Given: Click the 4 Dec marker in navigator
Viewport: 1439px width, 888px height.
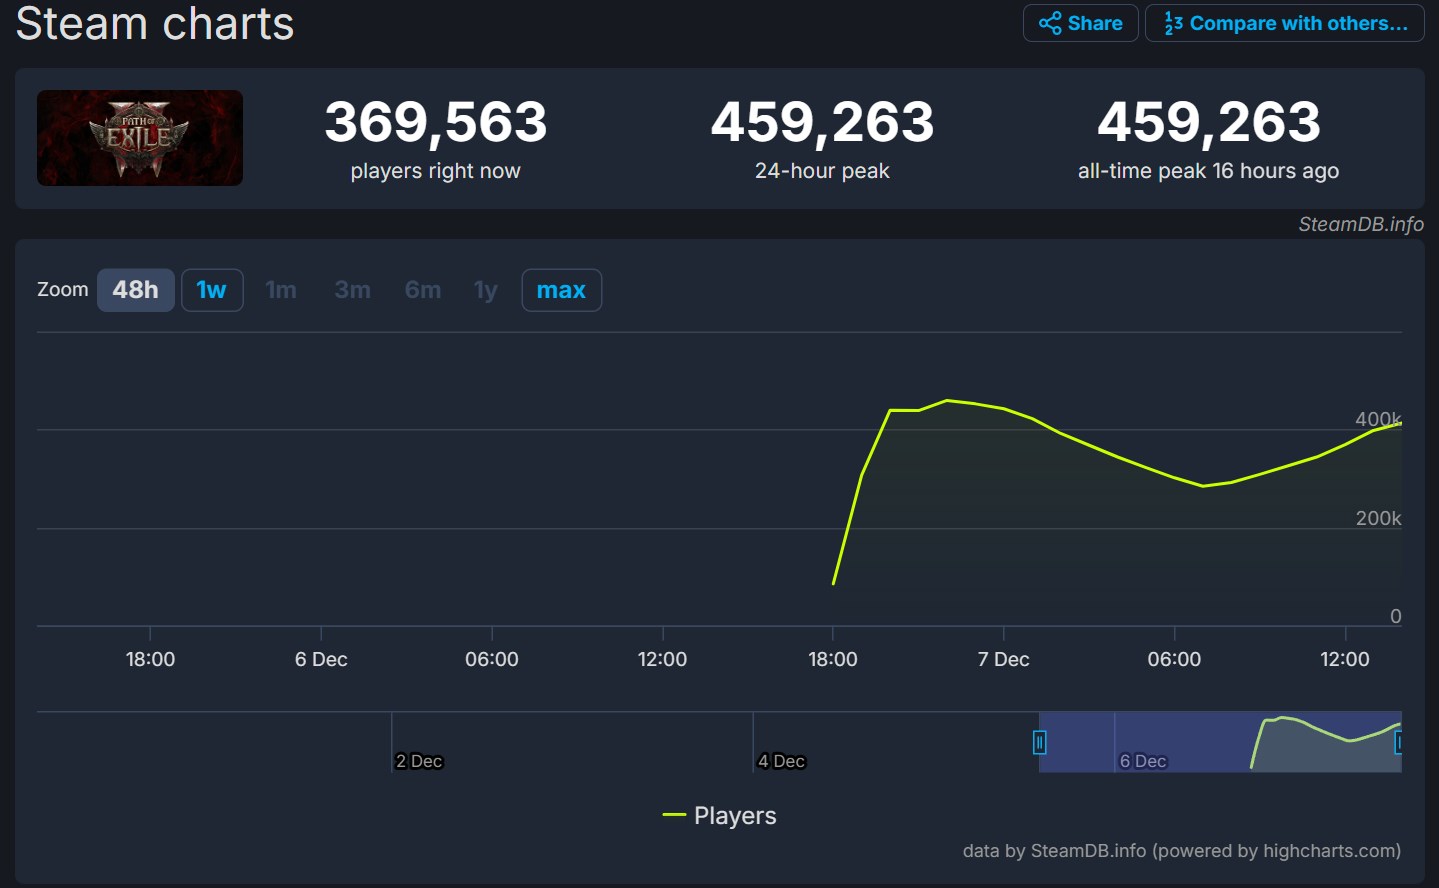Looking at the screenshot, I should 781,761.
